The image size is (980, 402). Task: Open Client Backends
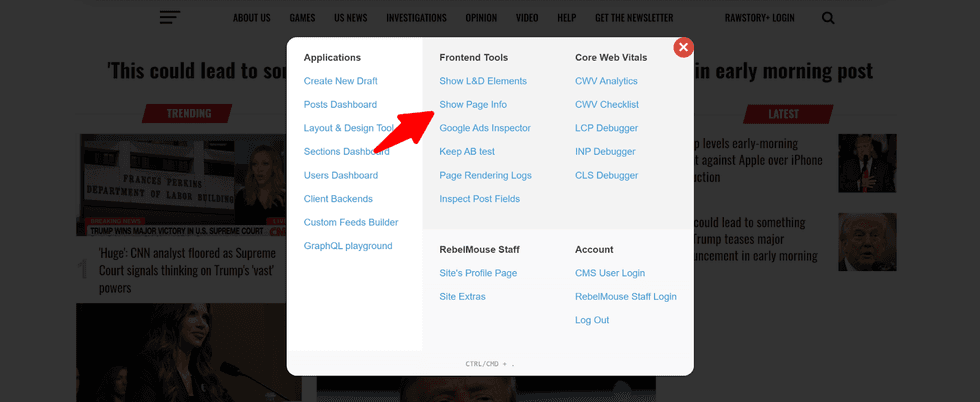click(338, 199)
